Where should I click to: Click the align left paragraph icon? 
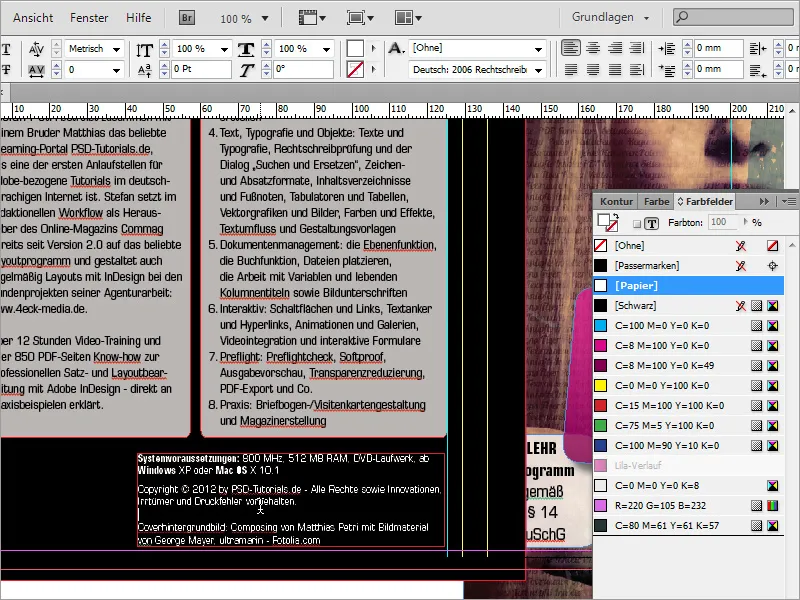tap(571, 48)
